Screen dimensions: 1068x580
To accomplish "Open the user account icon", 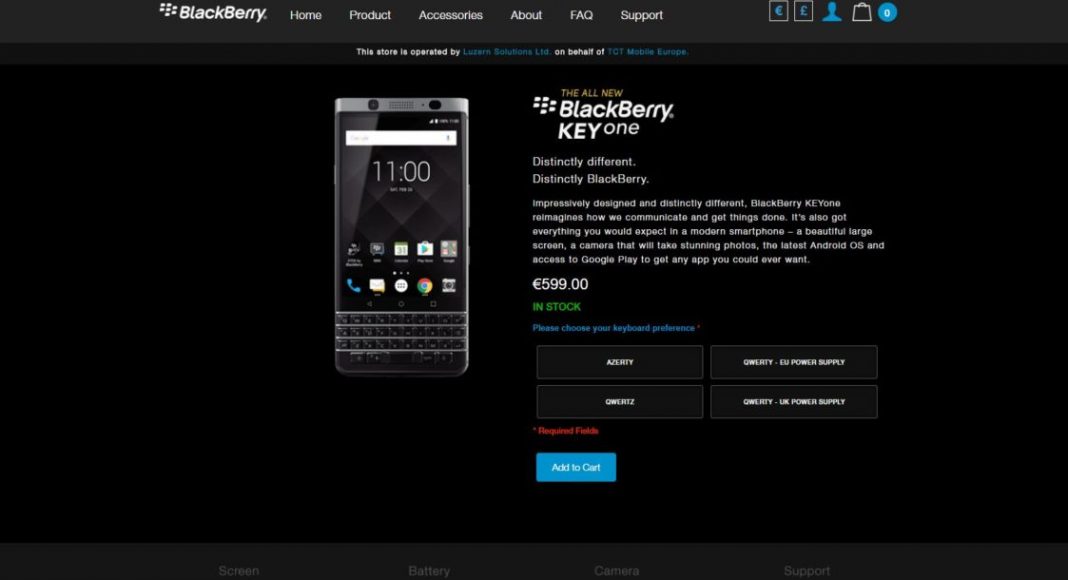I will [832, 12].
